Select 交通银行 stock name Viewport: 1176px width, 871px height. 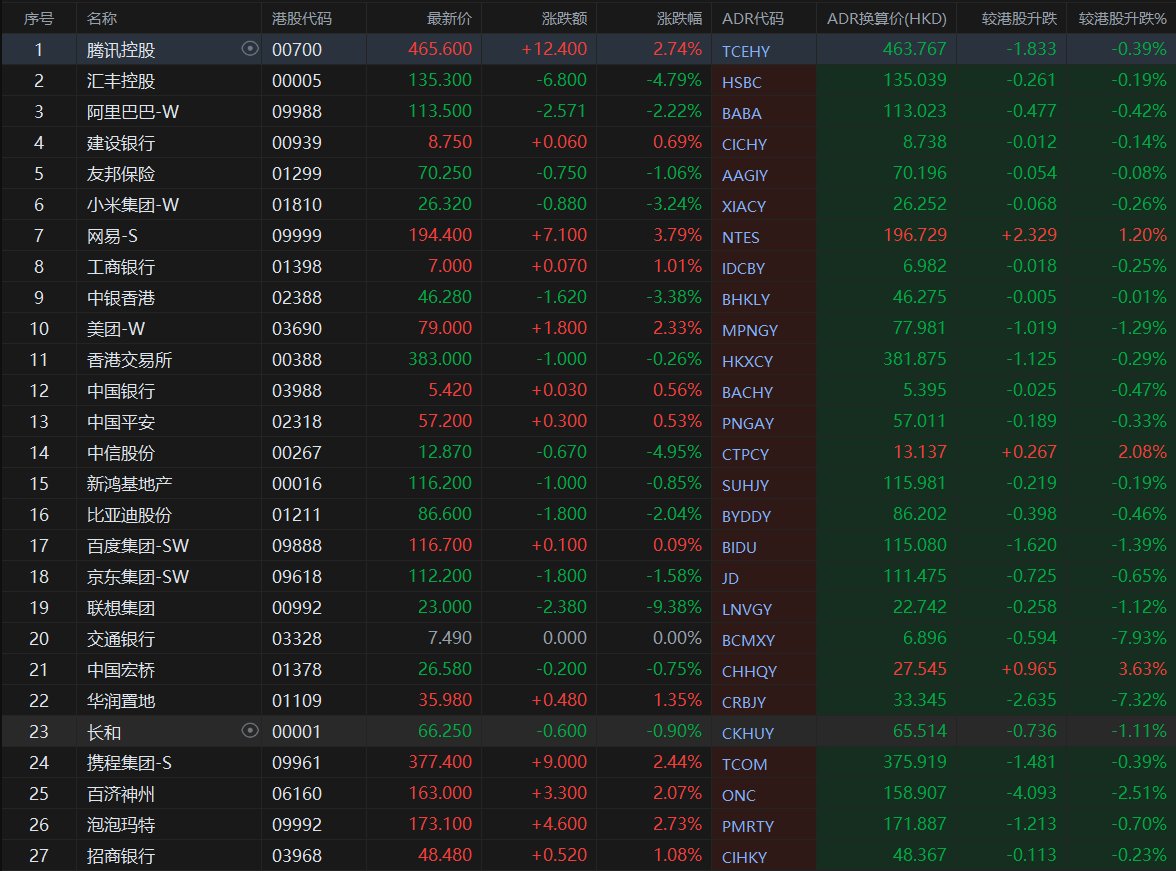[x=121, y=638]
